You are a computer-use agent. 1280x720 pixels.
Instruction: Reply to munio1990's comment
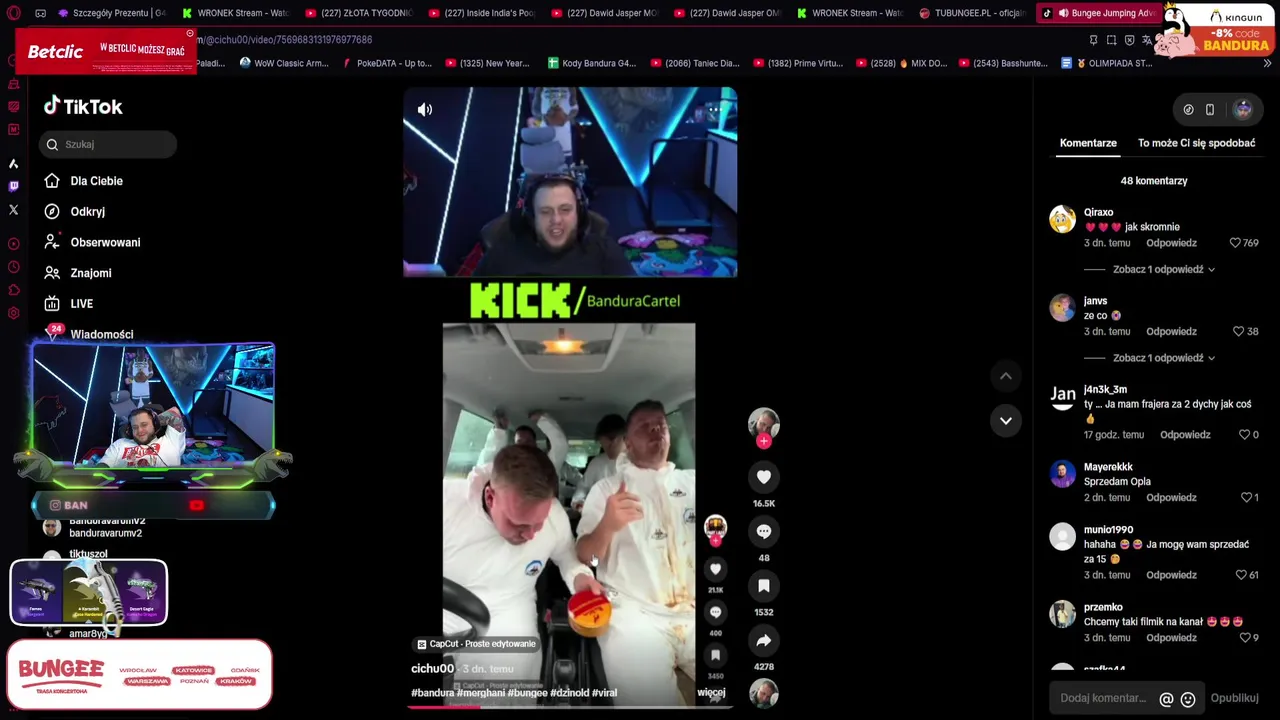click(1171, 575)
